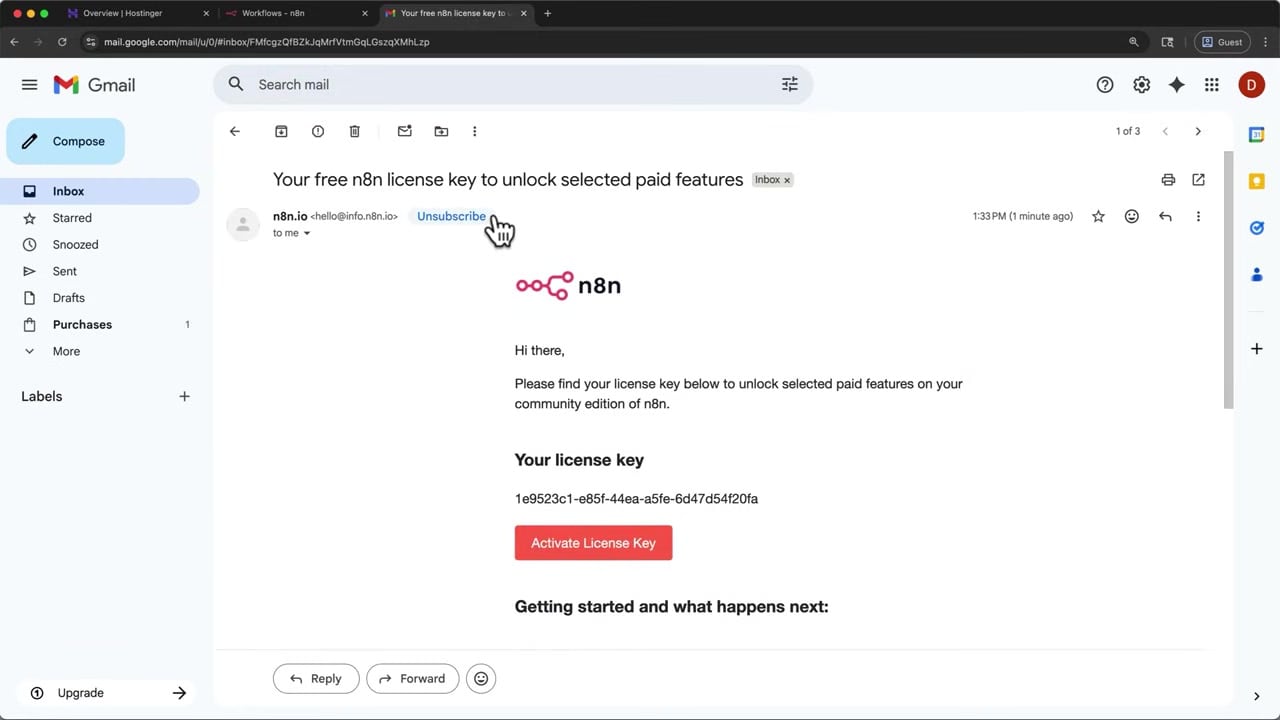Click the Upgrade button in sidebar
Image resolution: width=1280 pixels, height=720 pixels.
pyautogui.click(x=107, y=693)
